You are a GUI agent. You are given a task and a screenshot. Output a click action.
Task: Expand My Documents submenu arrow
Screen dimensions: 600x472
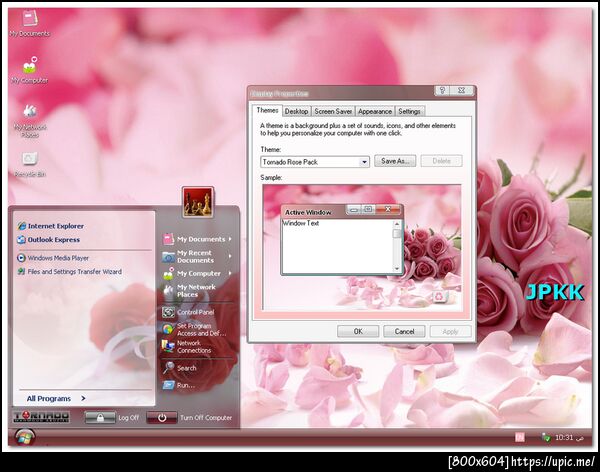[230, 239]
